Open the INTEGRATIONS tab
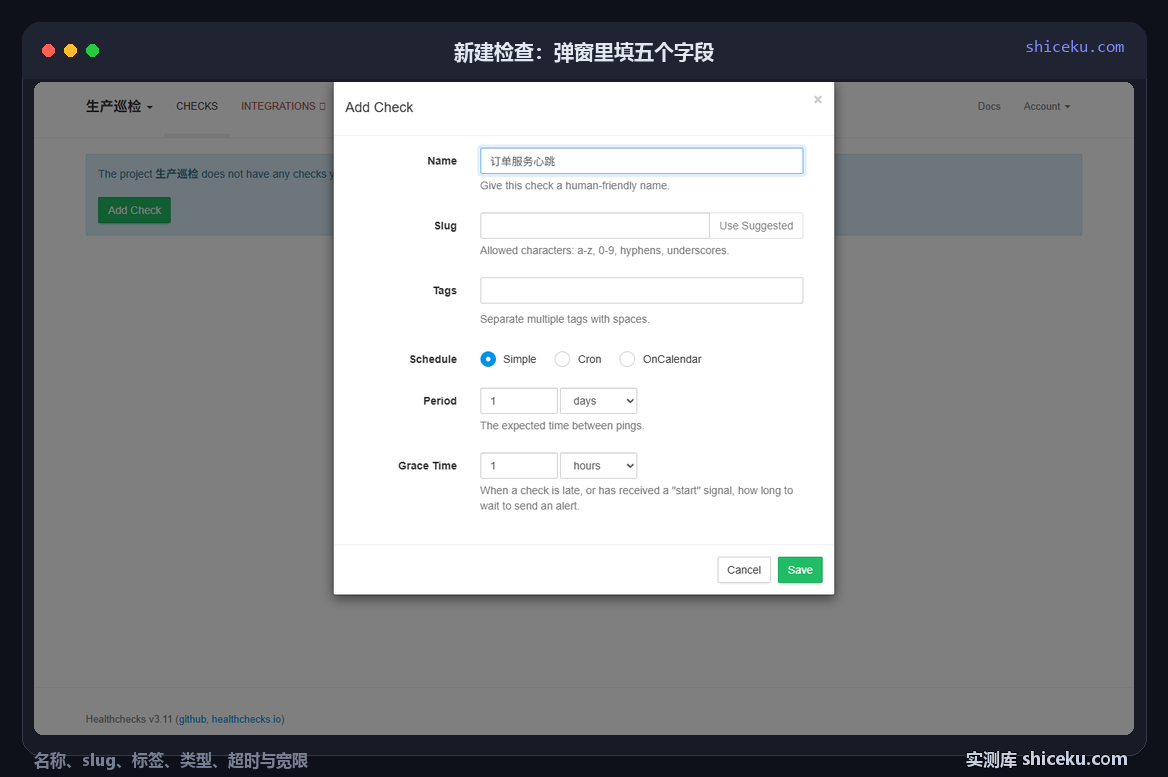 (x=283, y=107)
